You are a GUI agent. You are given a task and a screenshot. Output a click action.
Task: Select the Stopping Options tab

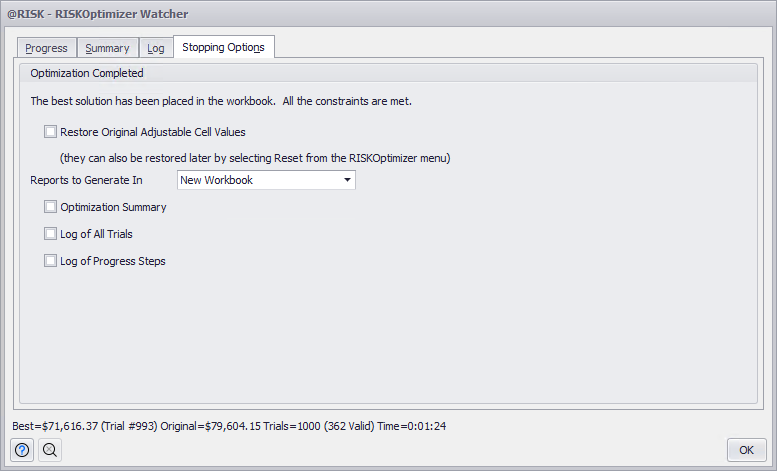[x=223, y=47]
